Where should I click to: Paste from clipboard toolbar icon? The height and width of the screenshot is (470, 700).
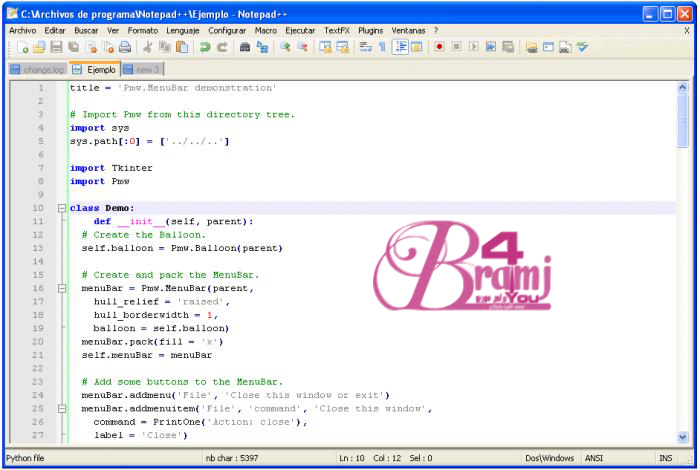182,47
